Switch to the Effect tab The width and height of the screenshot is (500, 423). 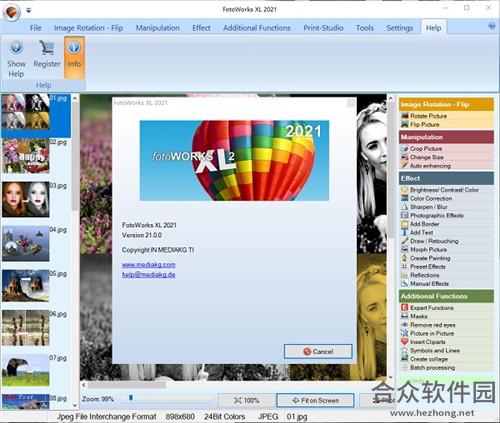[201, 28]
